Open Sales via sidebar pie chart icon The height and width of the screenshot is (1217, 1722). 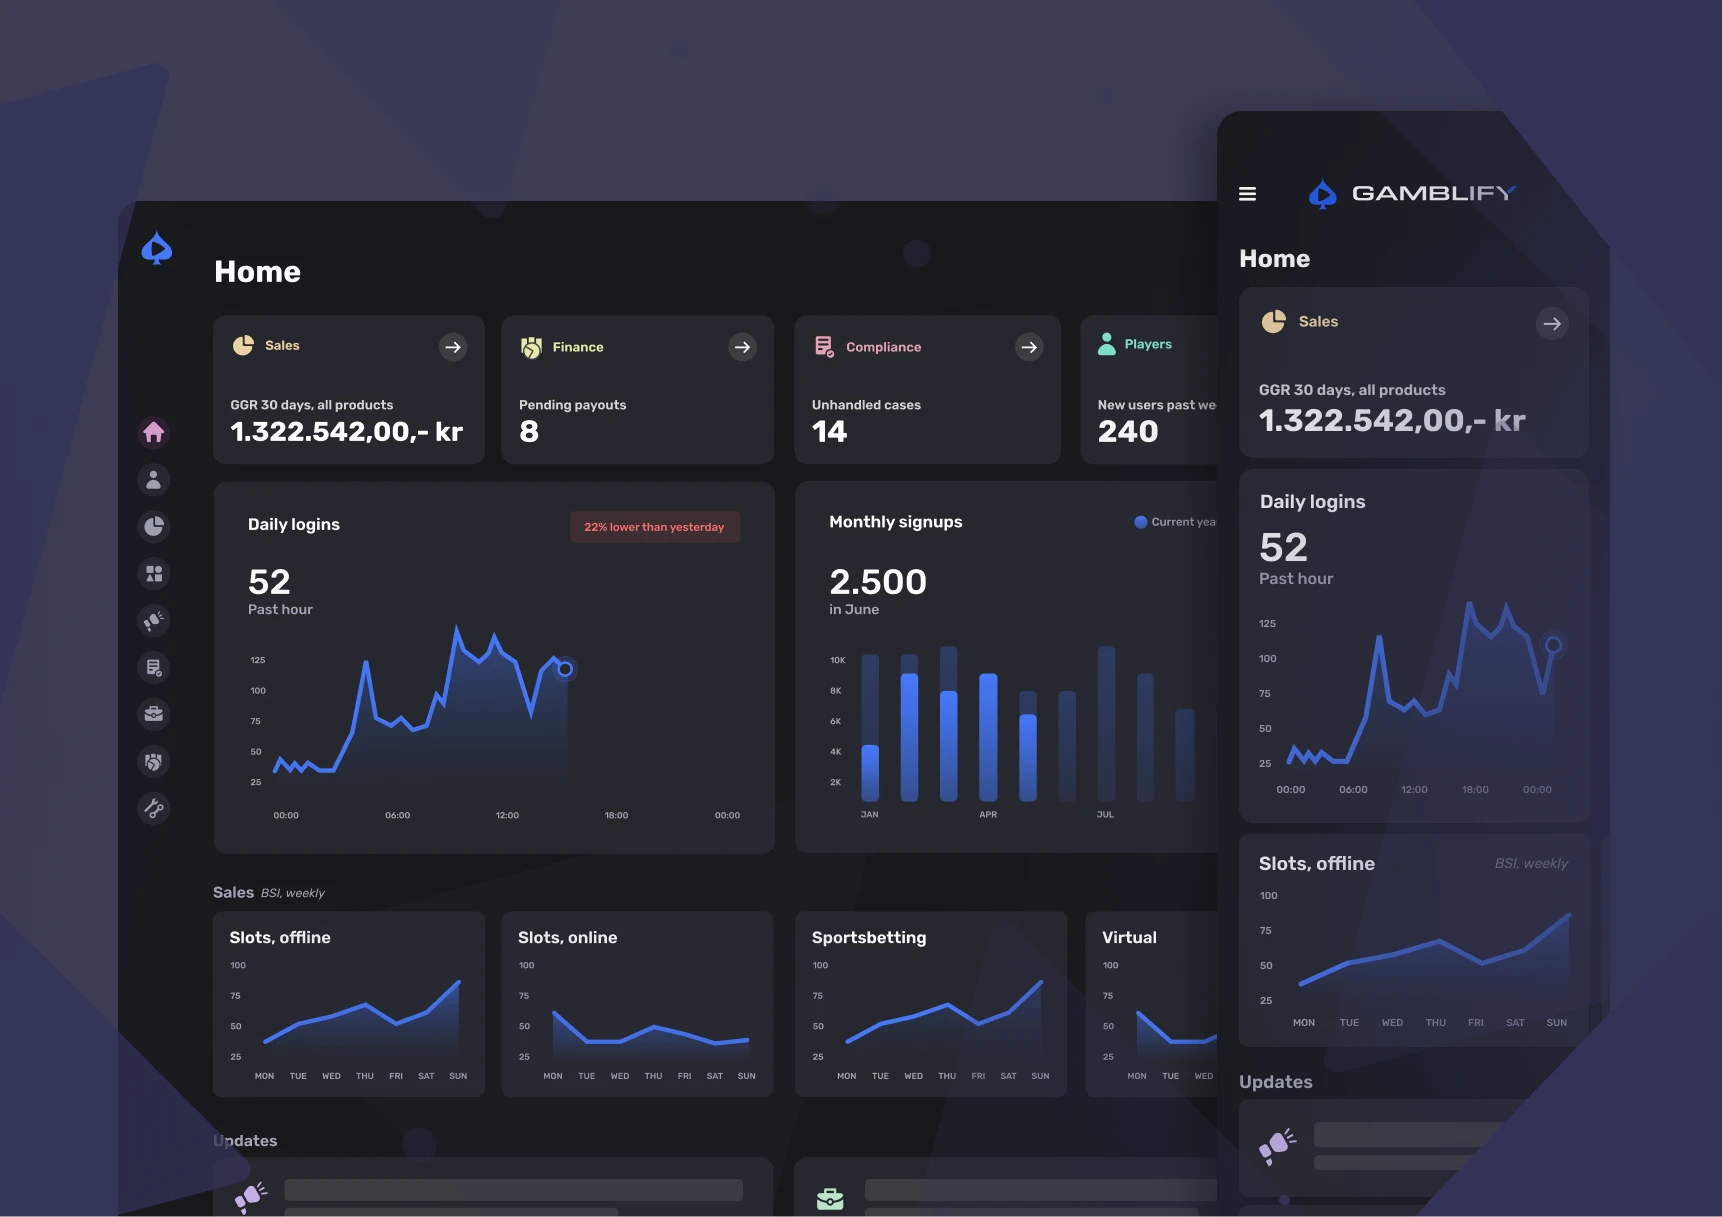click(153, 526)
